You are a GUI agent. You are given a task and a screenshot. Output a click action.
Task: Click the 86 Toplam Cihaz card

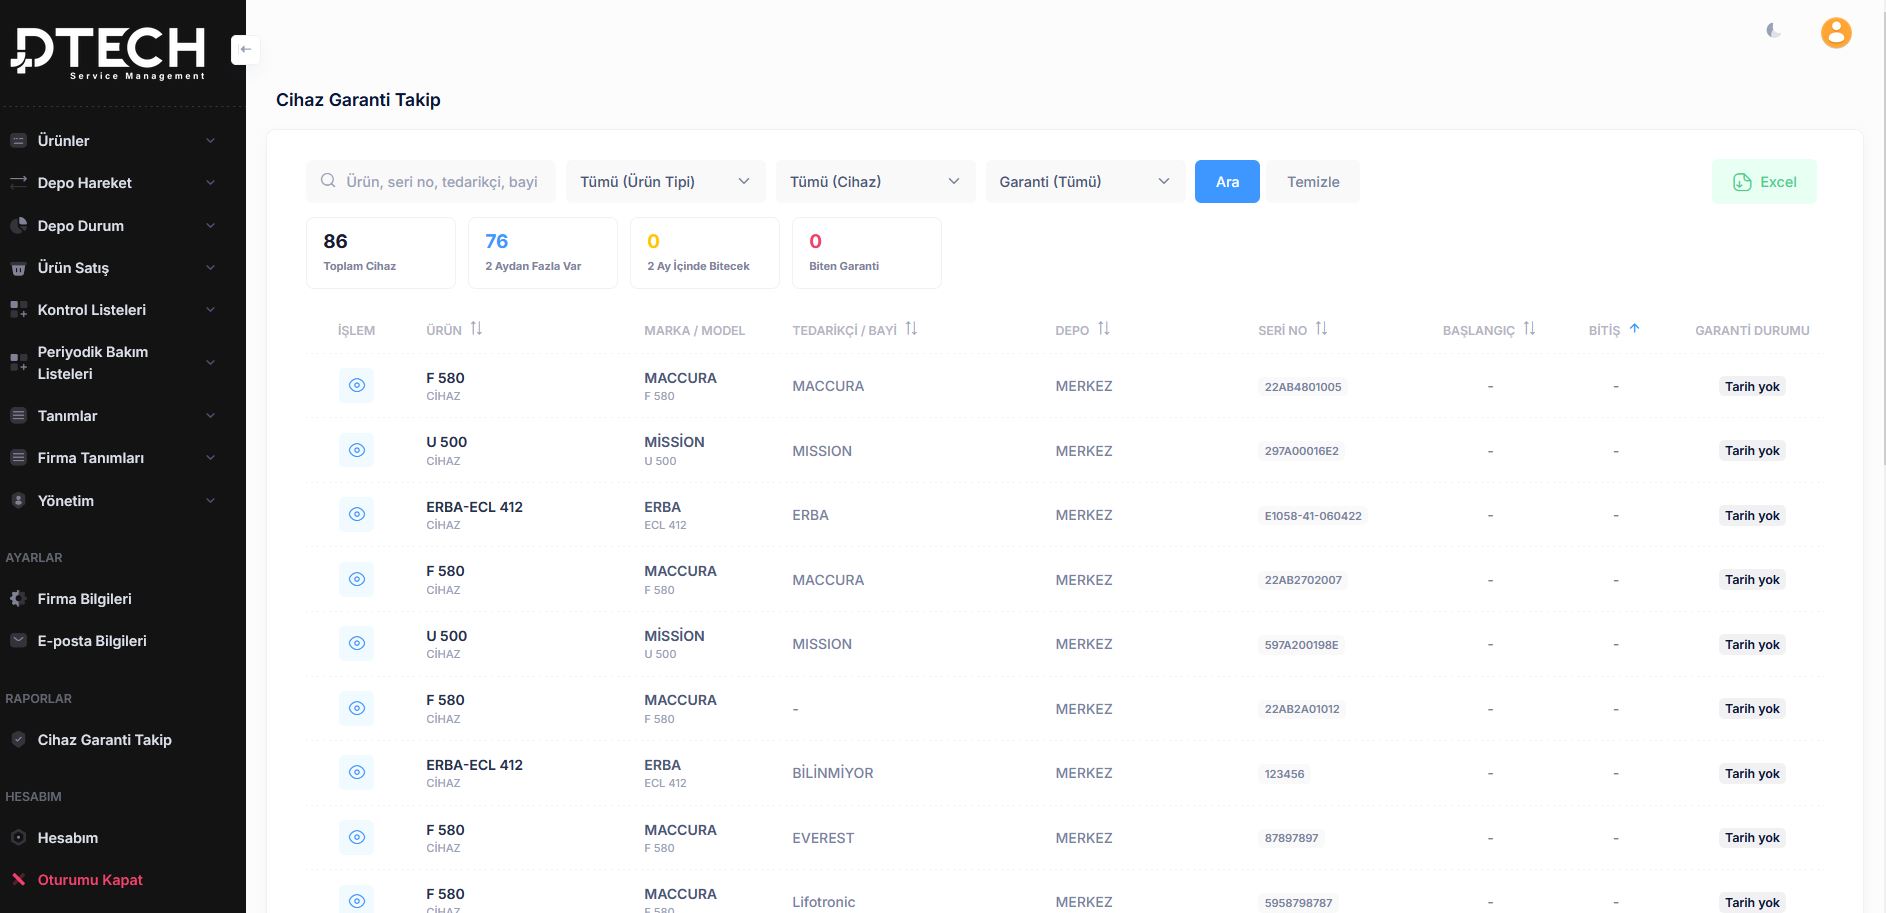[381, 253]
